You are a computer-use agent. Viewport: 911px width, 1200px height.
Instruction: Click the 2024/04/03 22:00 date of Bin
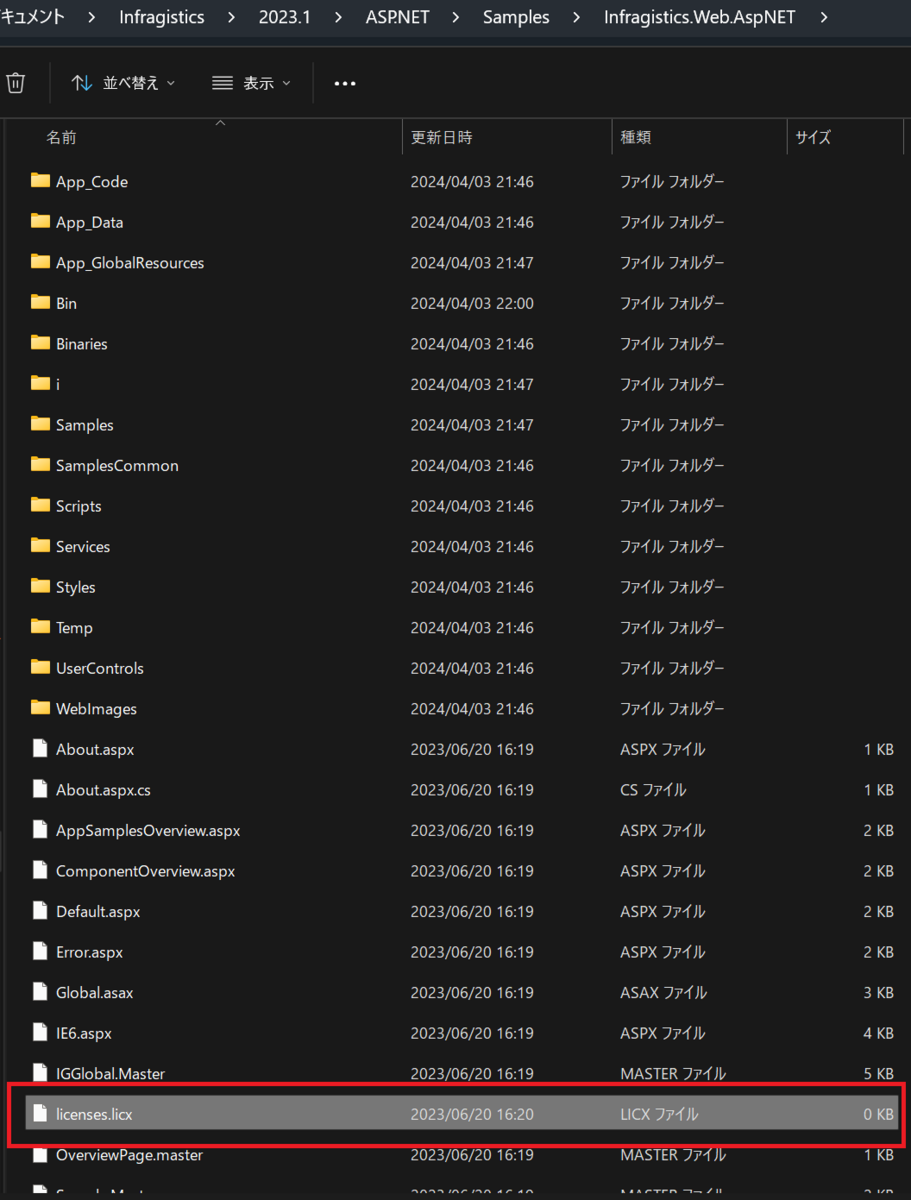[472, 303]
